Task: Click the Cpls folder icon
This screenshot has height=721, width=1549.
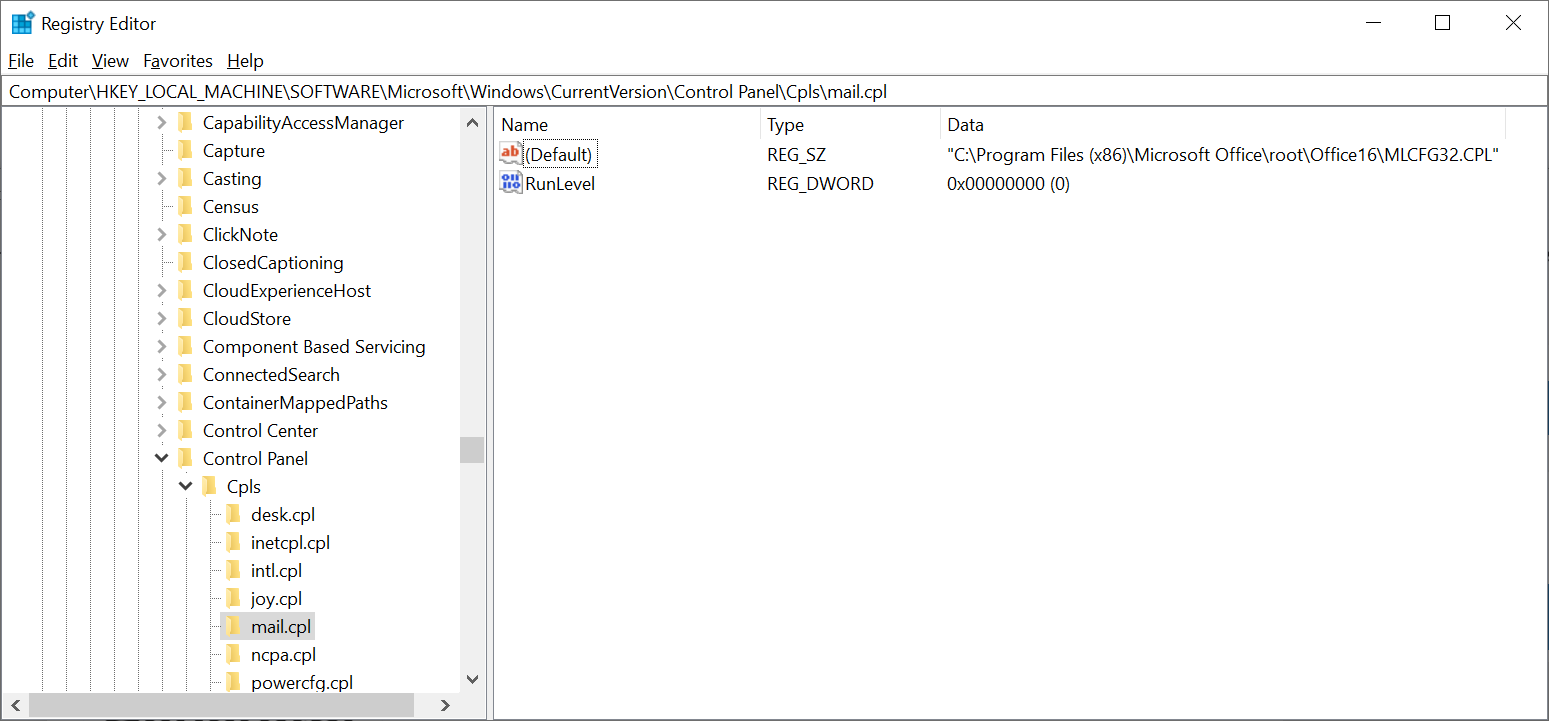Action: [209, 487]
